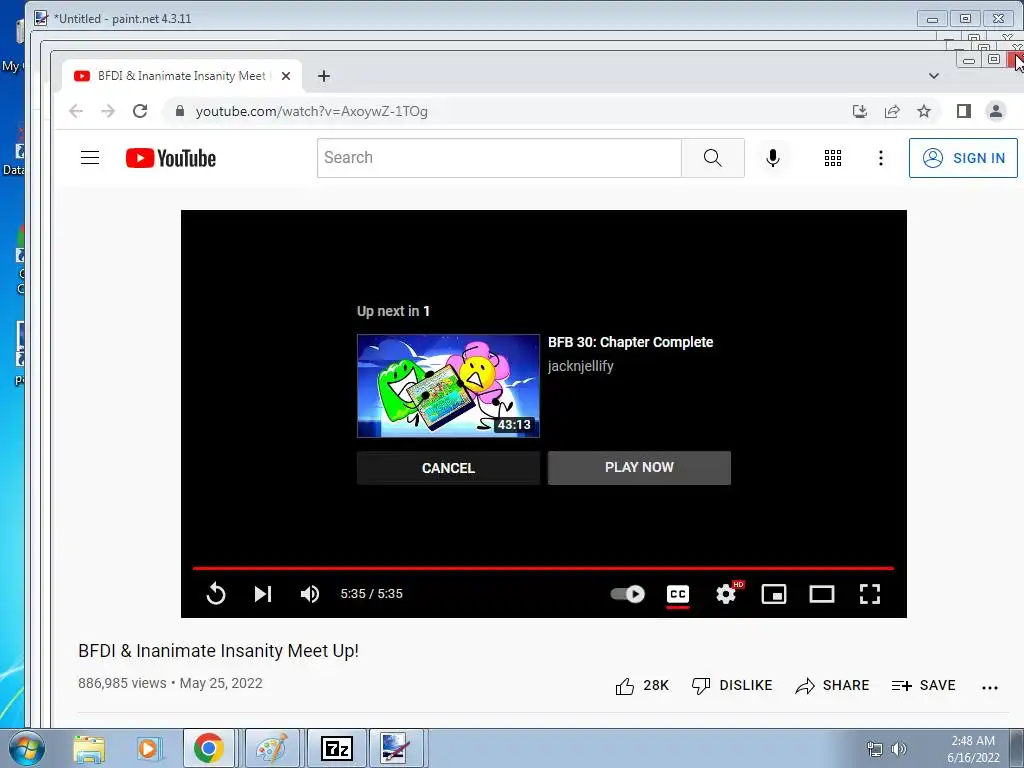Open the network tray icon
The width and height of the screenshot is (1024, 768).
(874, 749)
